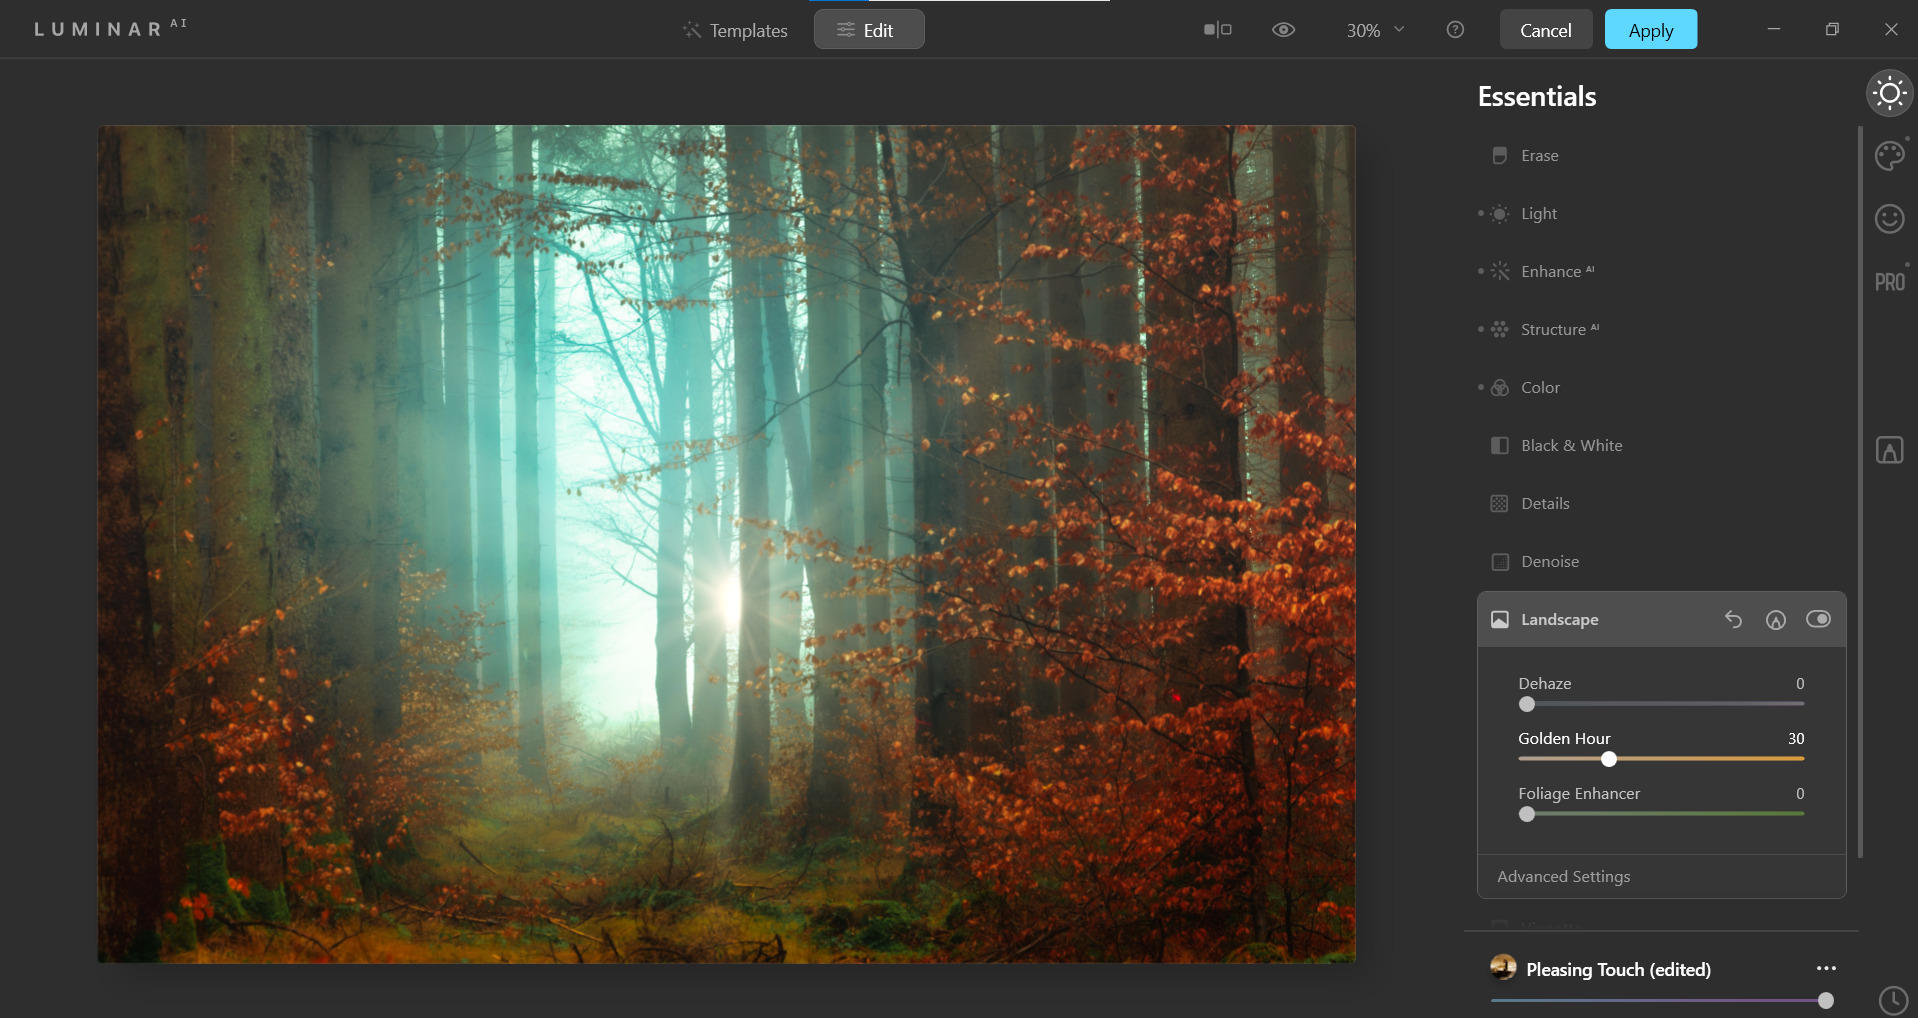Click the tools panel vertical scrollbar
This screenshot has height=1018, width=1918.
click(x=1860, y=492)
